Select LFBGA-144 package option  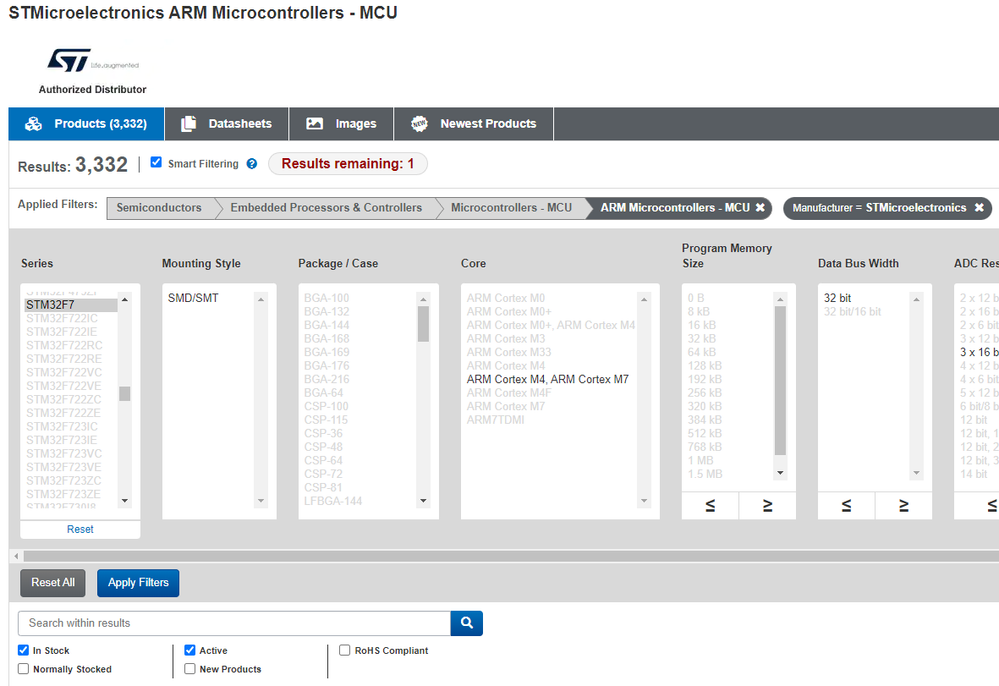333,501
